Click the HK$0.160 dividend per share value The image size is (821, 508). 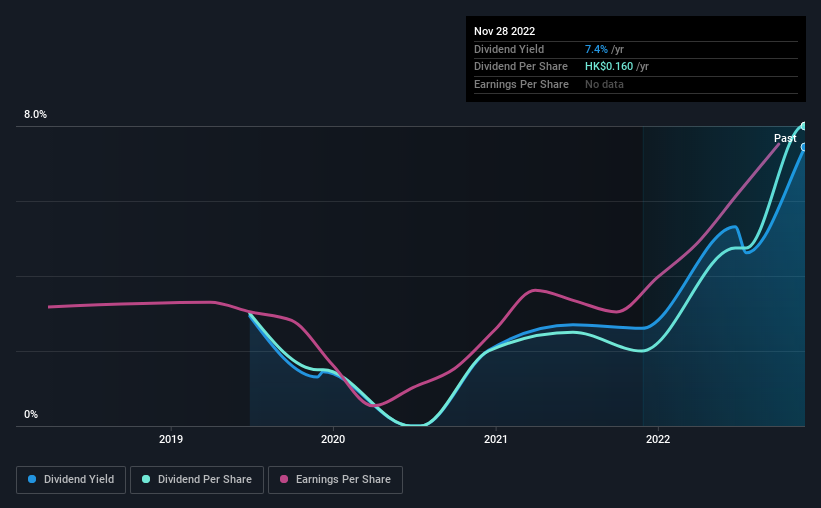click(x=609, y=67)
